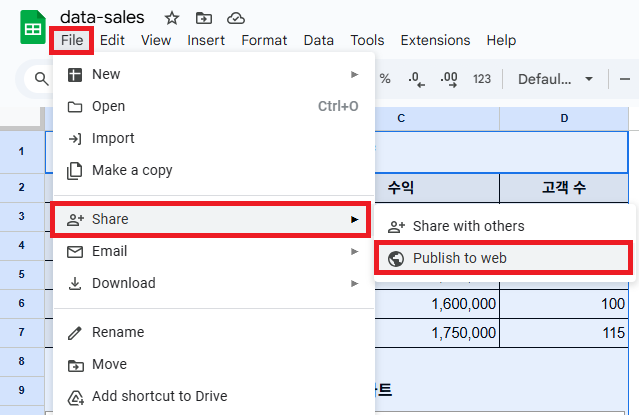This screenshot has height=415, width=639.
Task: Expand the New submenu arrow
Action: coord(355,74)
